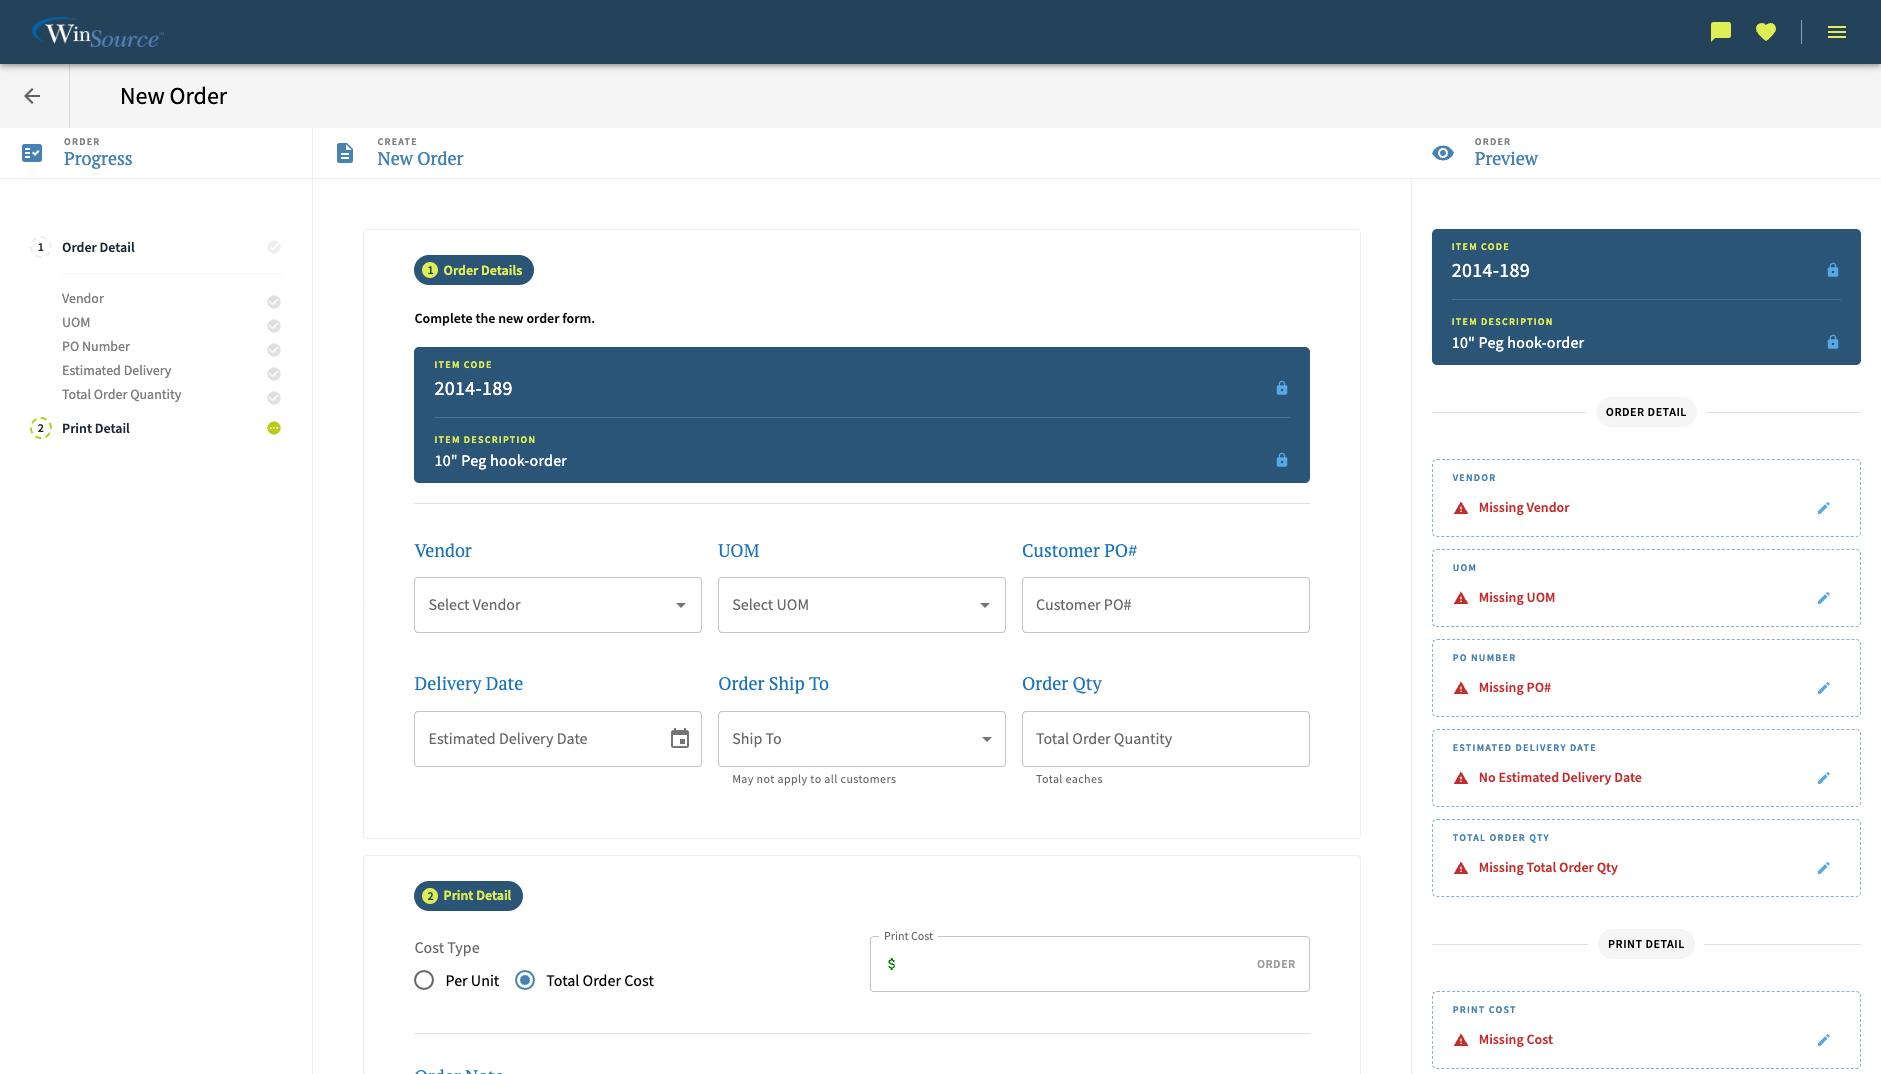Click the ORDER label in the Print Cost field
This screenshot has width=1881, height=1074.
click(x=1275, y=963)
